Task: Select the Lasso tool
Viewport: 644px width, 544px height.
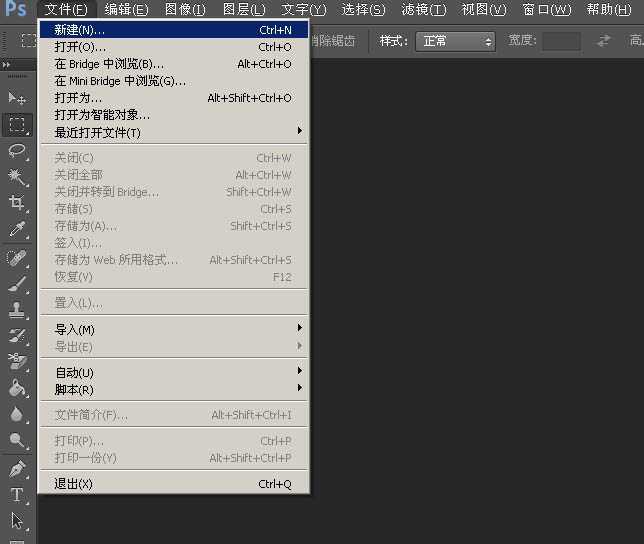Action: [17, 151]
